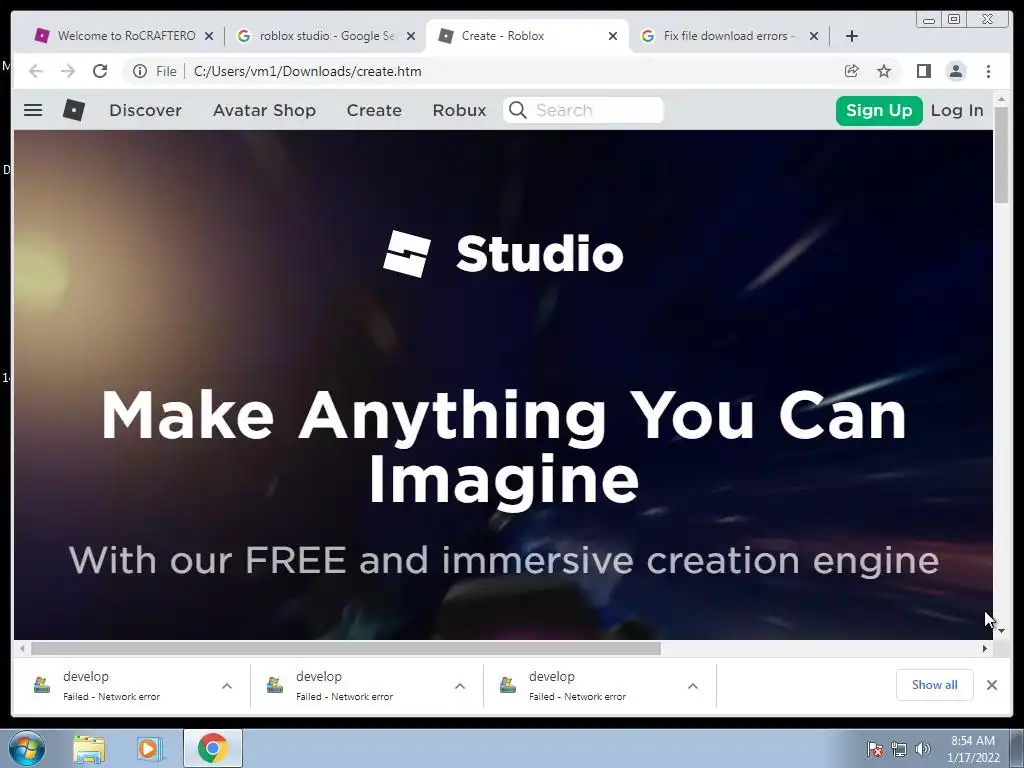Screen dimensions: 1024x768
Task: Close the Fix file download errors tab
Action: pos(814,36)
